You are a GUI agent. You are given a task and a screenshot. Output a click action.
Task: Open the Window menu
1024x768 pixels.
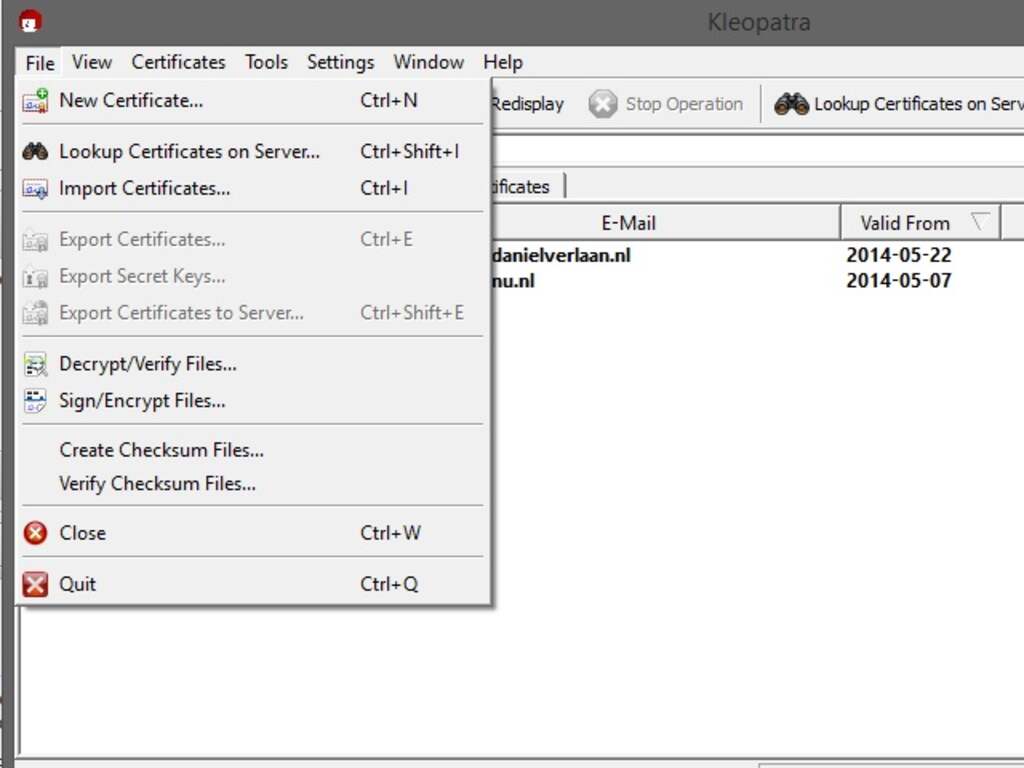tap(428, 62)
